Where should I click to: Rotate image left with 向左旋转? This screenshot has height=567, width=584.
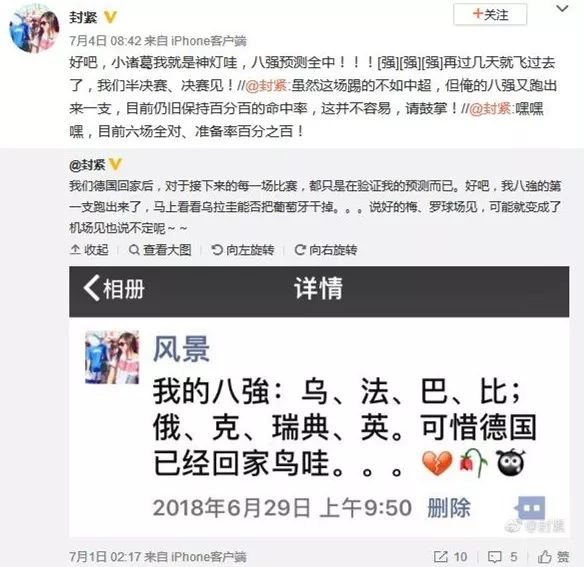(x=242, y=250)
